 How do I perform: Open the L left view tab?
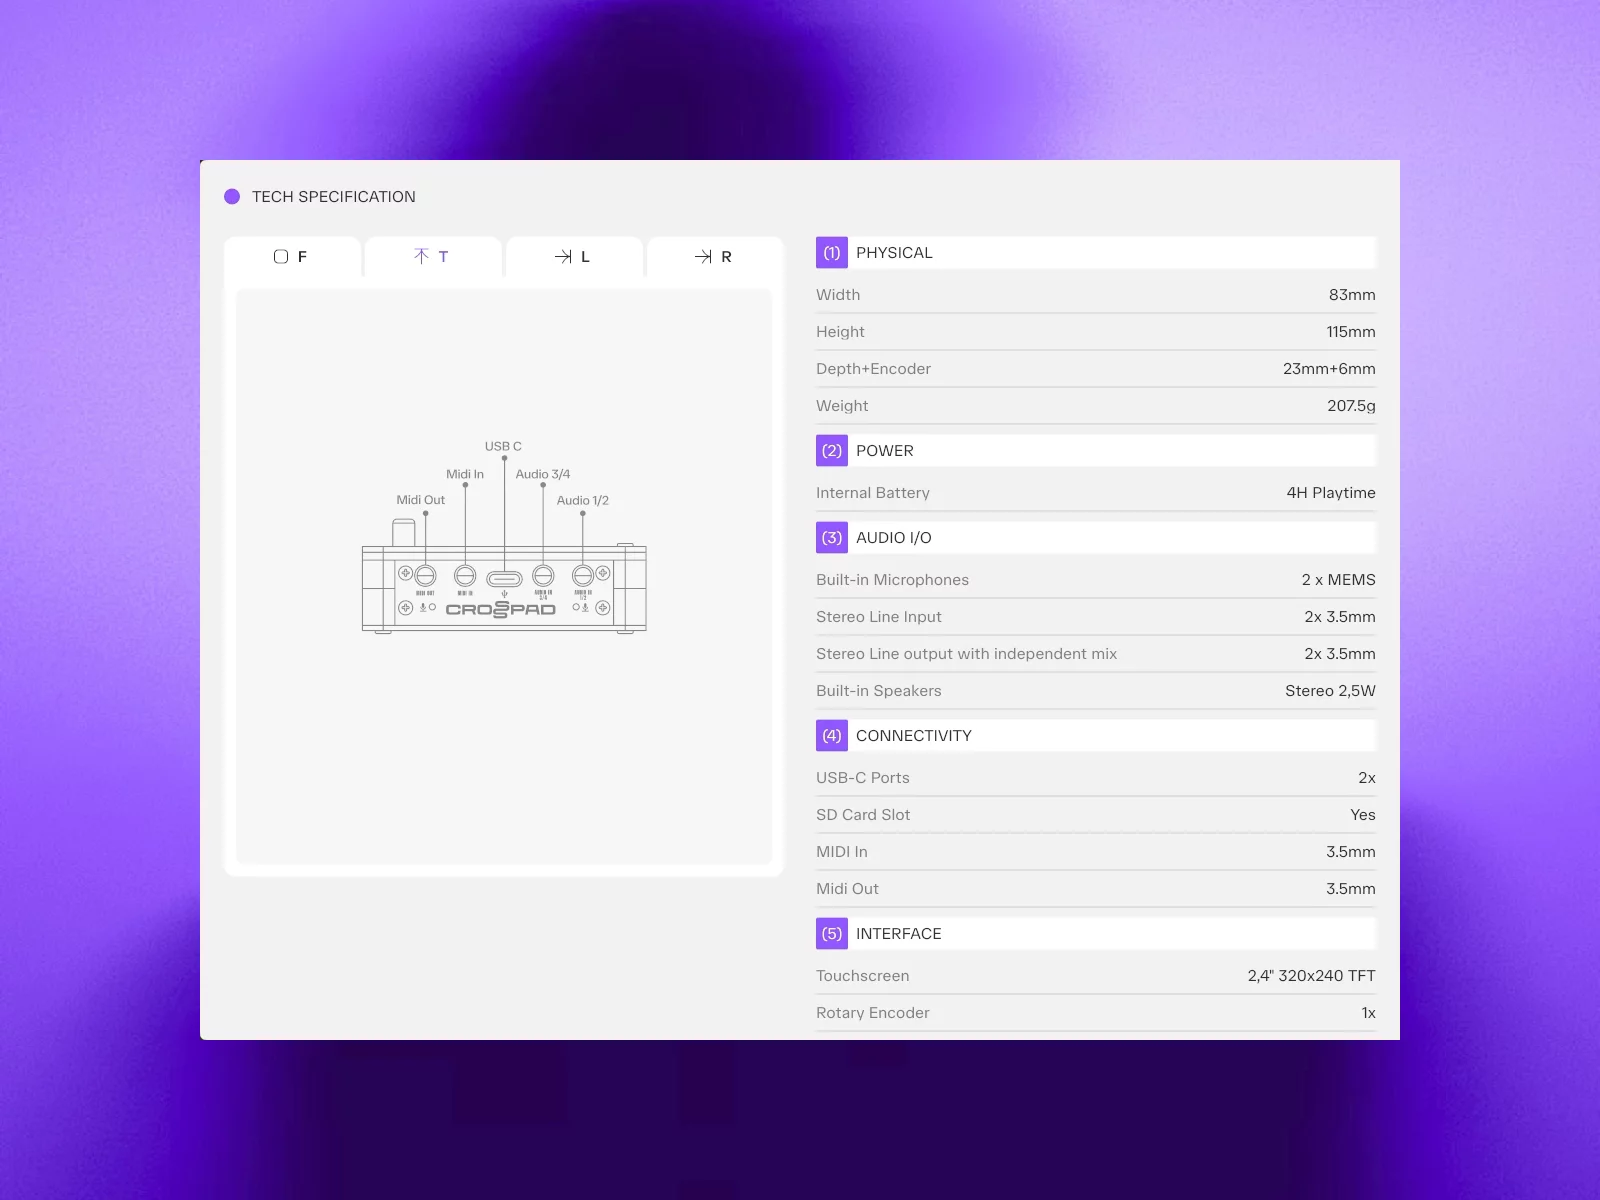(574, 257)
